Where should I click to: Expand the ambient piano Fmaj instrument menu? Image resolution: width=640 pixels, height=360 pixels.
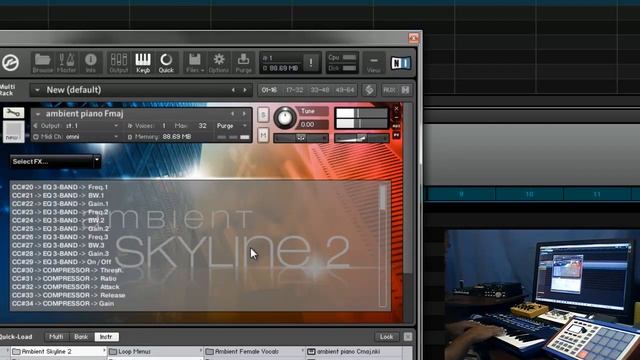pyautogui.click(x=38, y=114)
